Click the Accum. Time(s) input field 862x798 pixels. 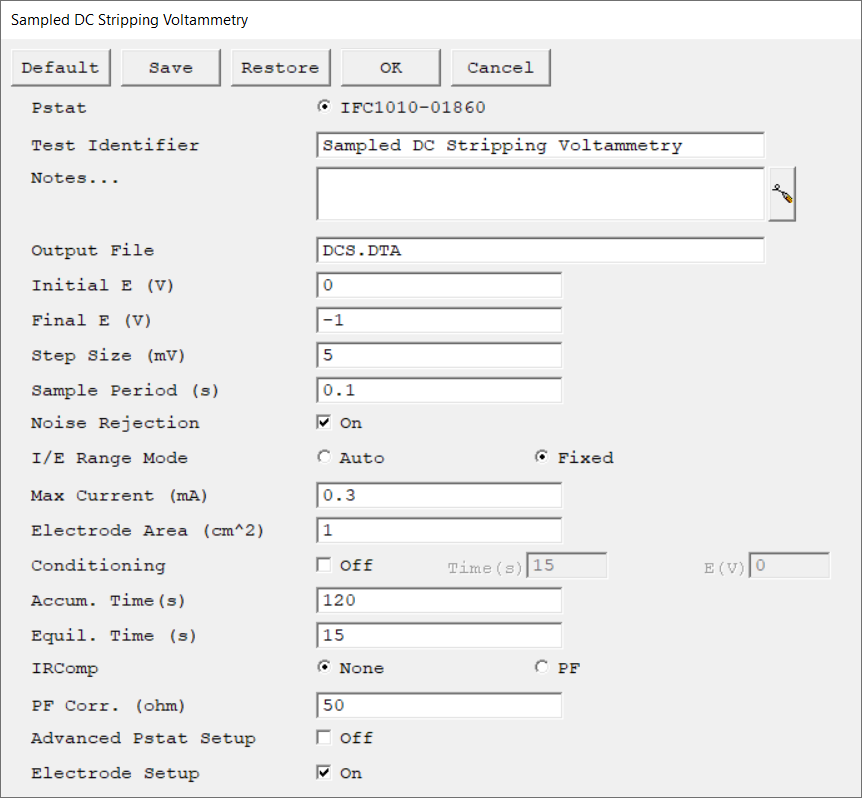pos(438,600)
